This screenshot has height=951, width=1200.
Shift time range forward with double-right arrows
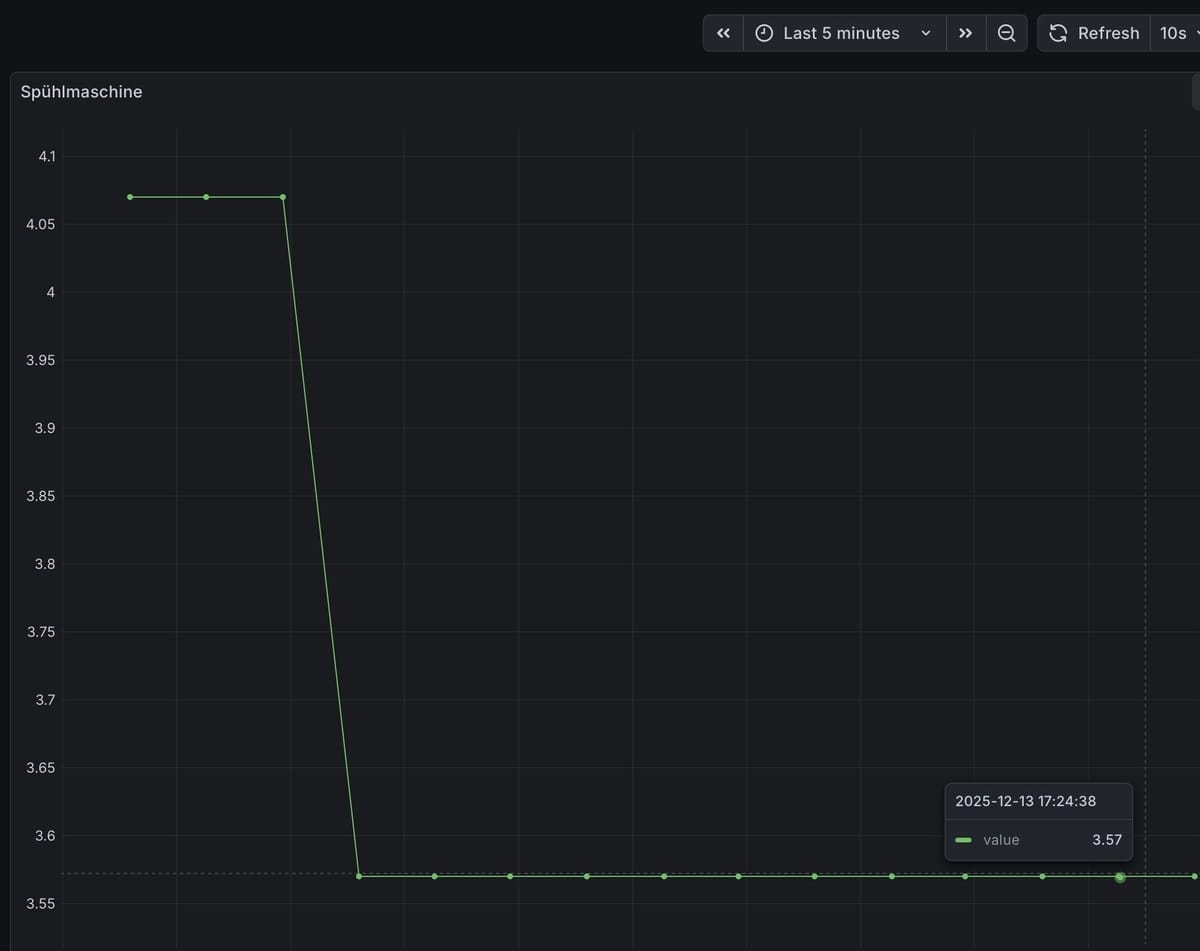[x=965, y=33]
